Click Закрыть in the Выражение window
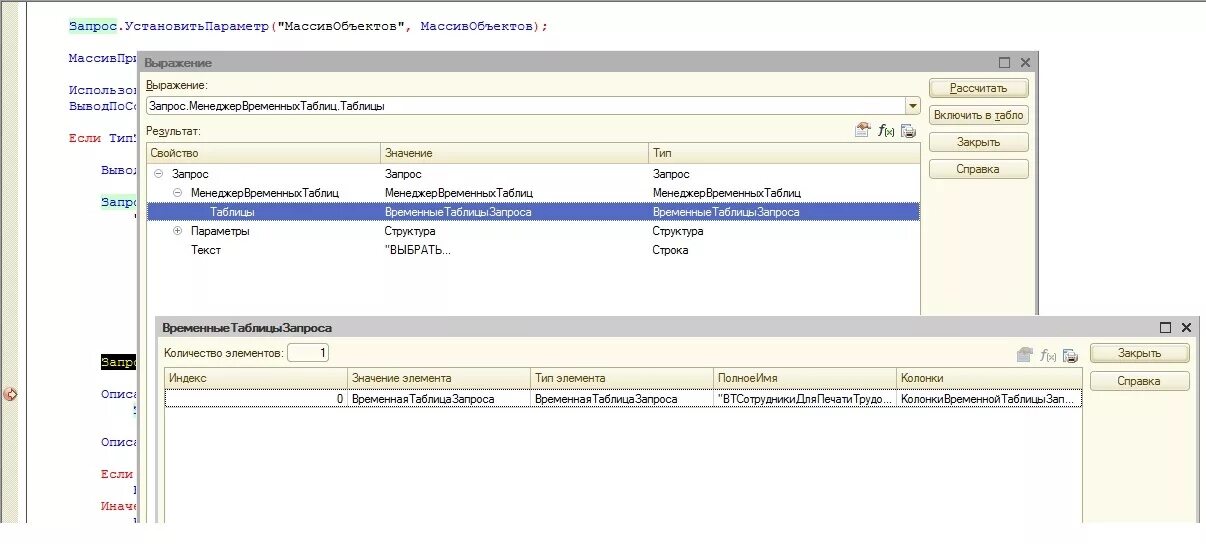This screenshot has height=544, width=1206. click(x=978, y=142)
